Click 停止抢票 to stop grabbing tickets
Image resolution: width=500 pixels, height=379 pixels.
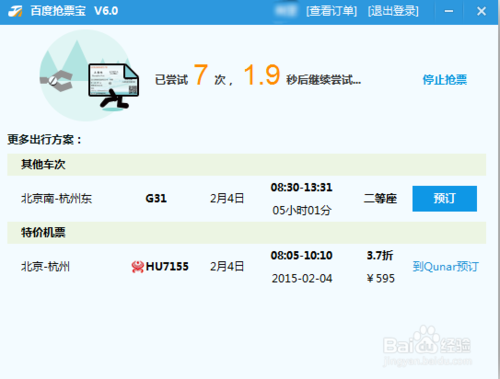point(445,80)
